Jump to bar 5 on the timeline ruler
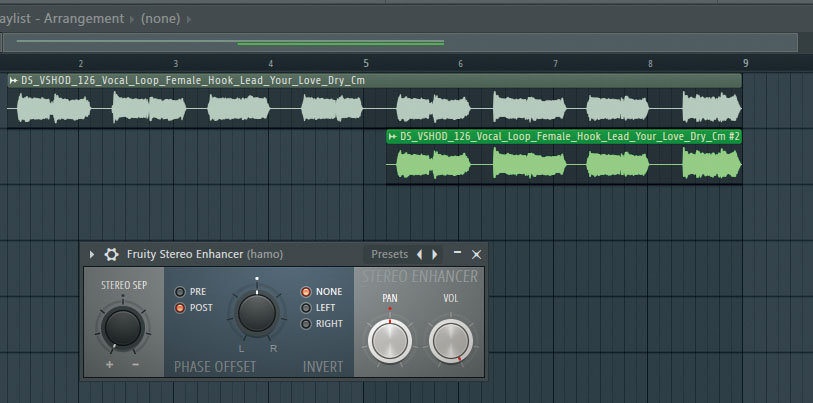 click(x=366, y=64)
